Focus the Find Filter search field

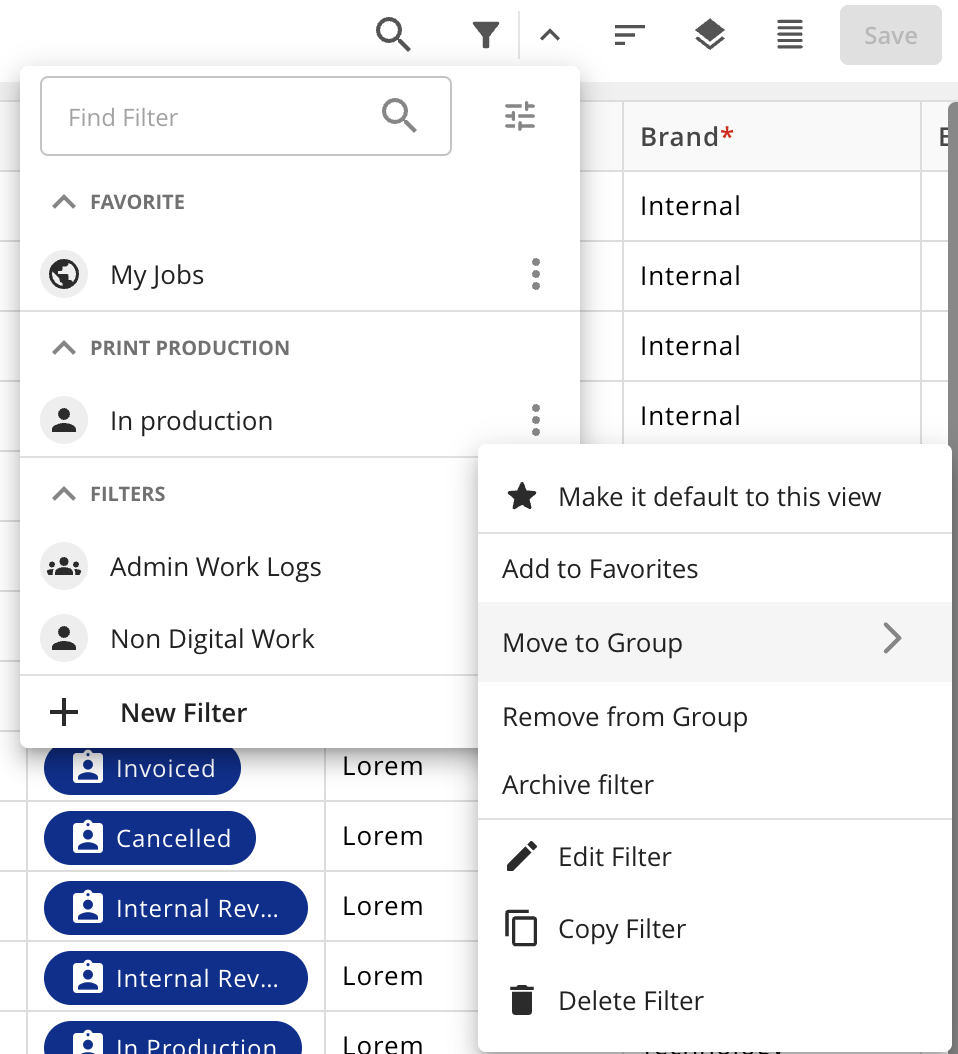[245, 116]
